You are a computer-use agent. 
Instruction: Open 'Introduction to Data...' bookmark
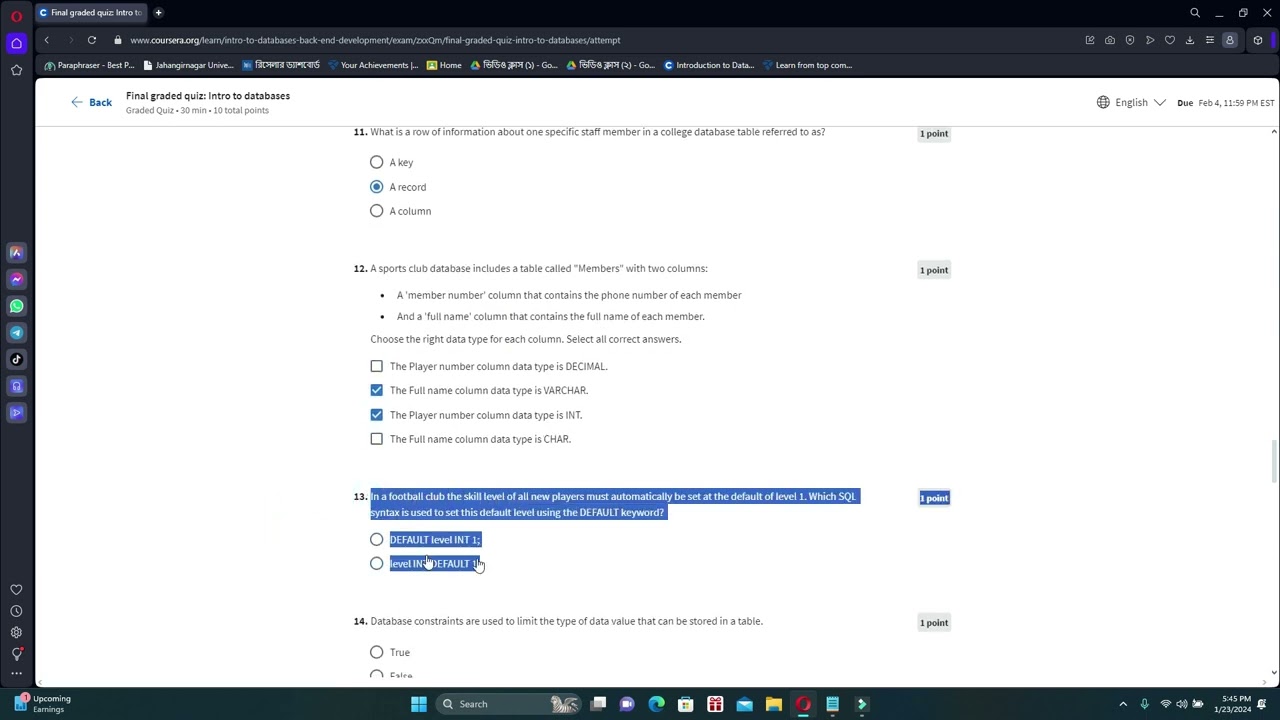pyautogui.click(x=709, y=65)
